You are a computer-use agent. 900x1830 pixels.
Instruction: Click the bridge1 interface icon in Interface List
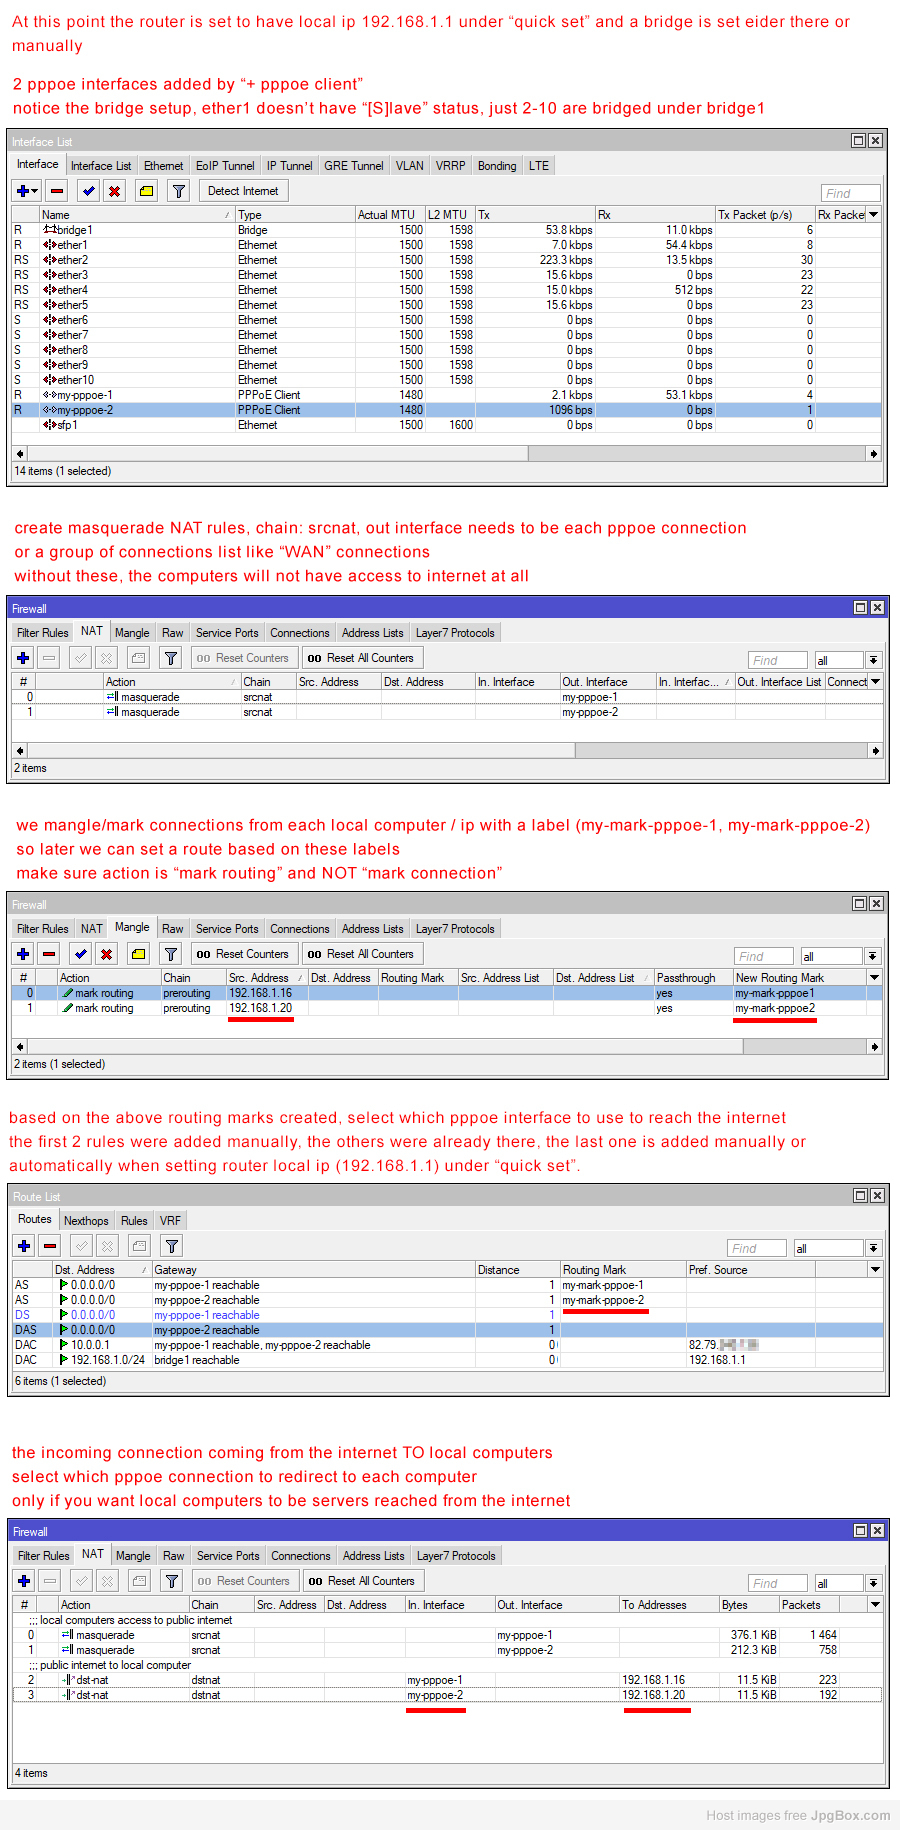pyautogui.click(x=49, y=230)
